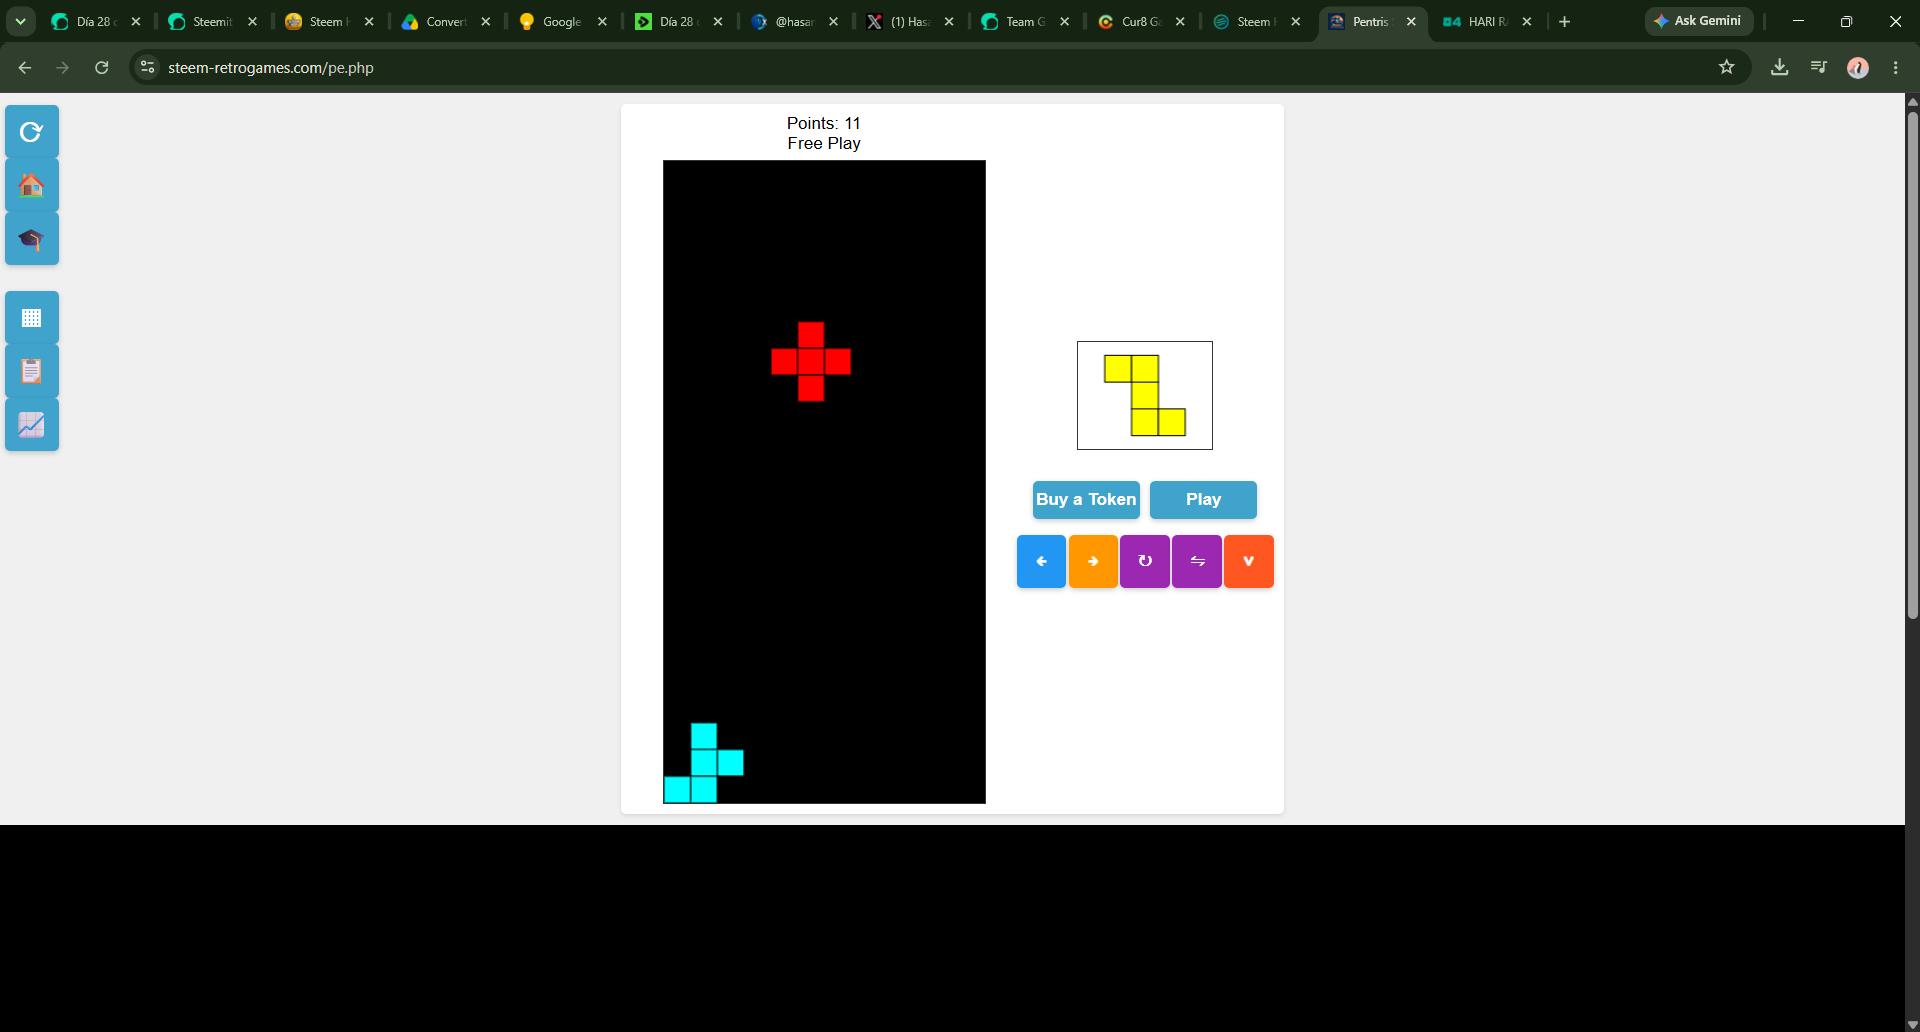Open the media control icon in the toolbar
This screenshot has width=1920, height=1032.
pos(1819,67)
